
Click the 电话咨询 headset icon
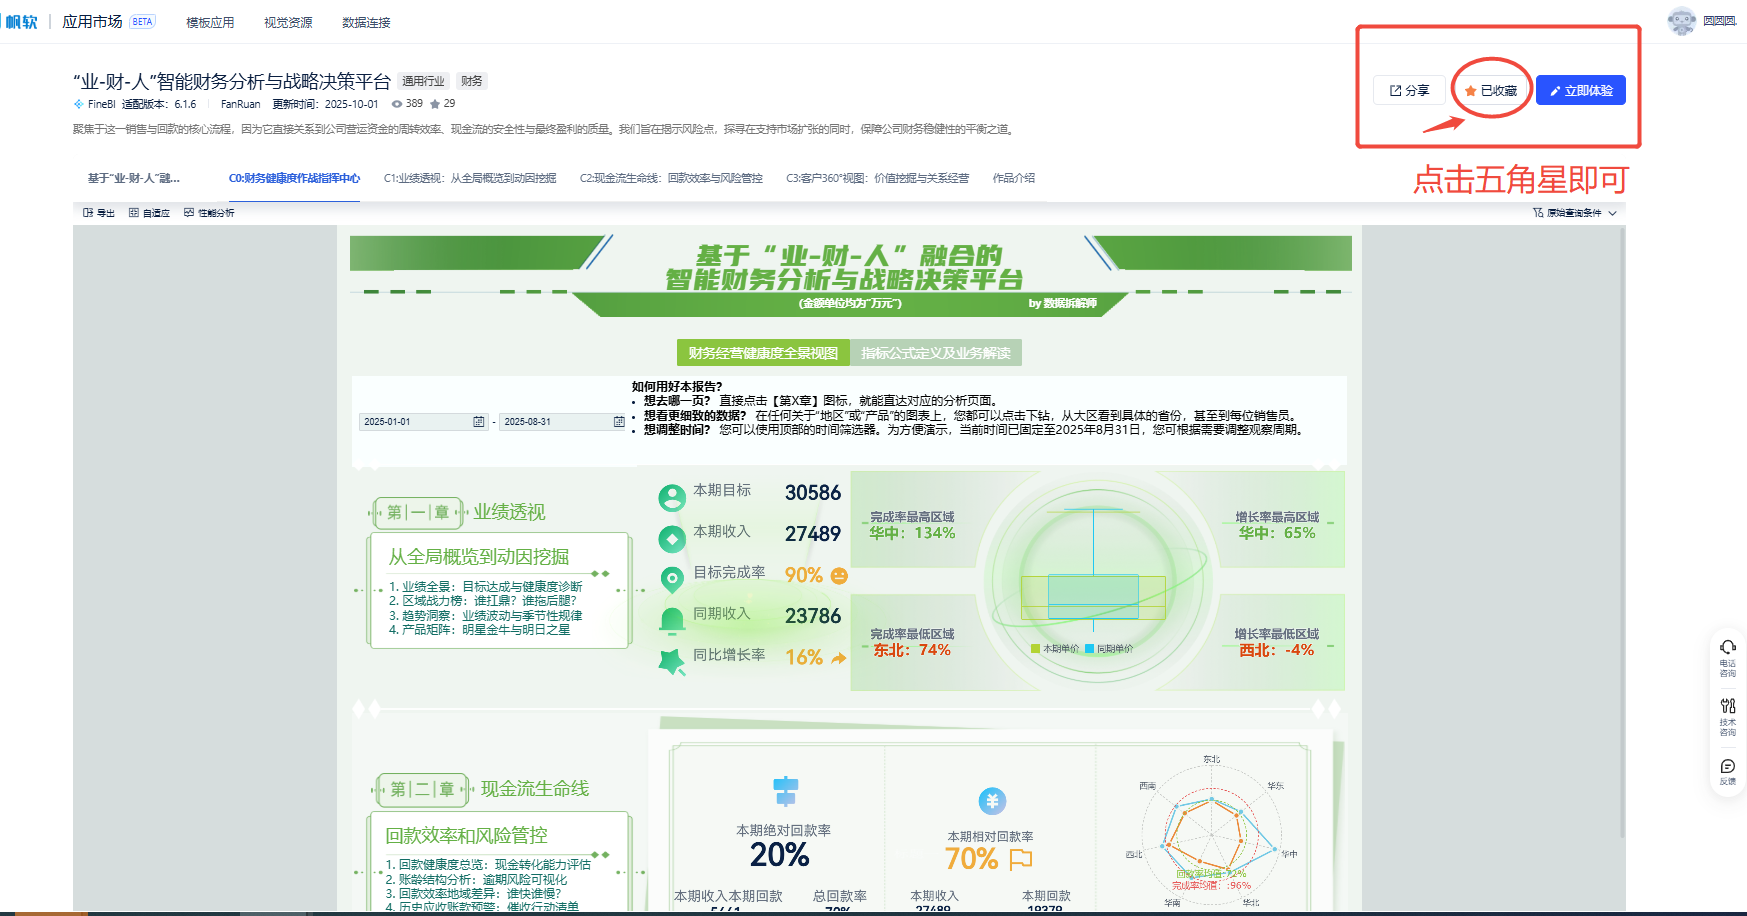(x=1727, y=648)
